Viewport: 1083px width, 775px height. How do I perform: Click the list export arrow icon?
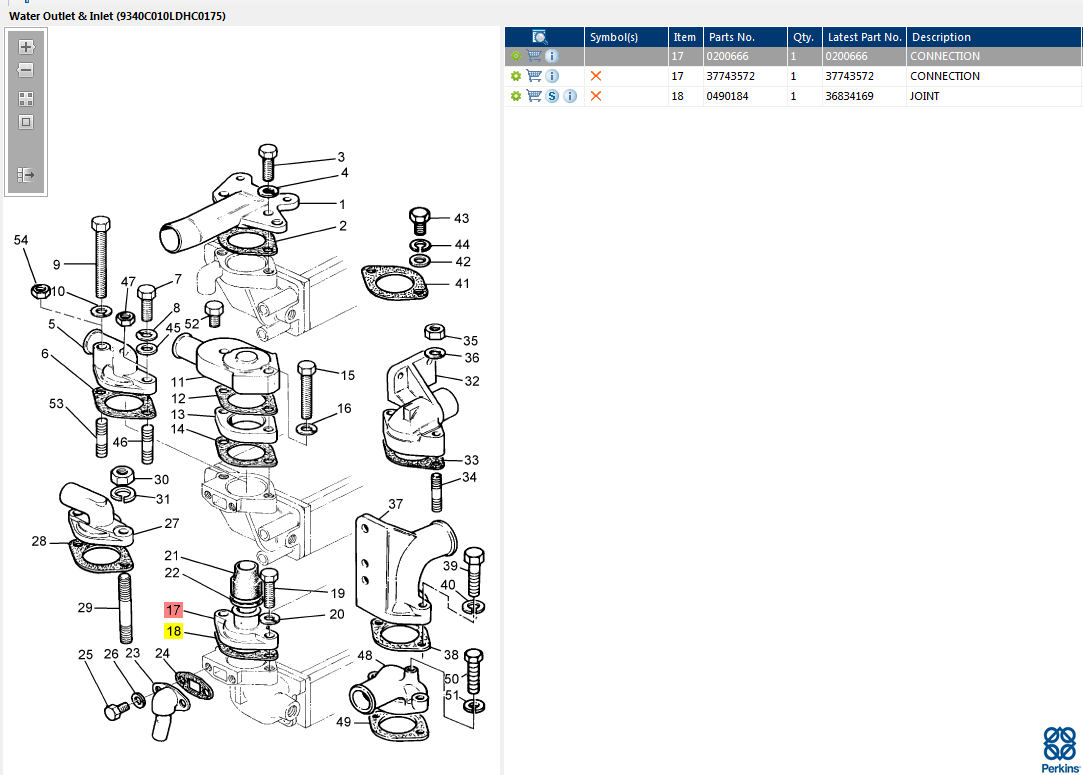point(26,175)
